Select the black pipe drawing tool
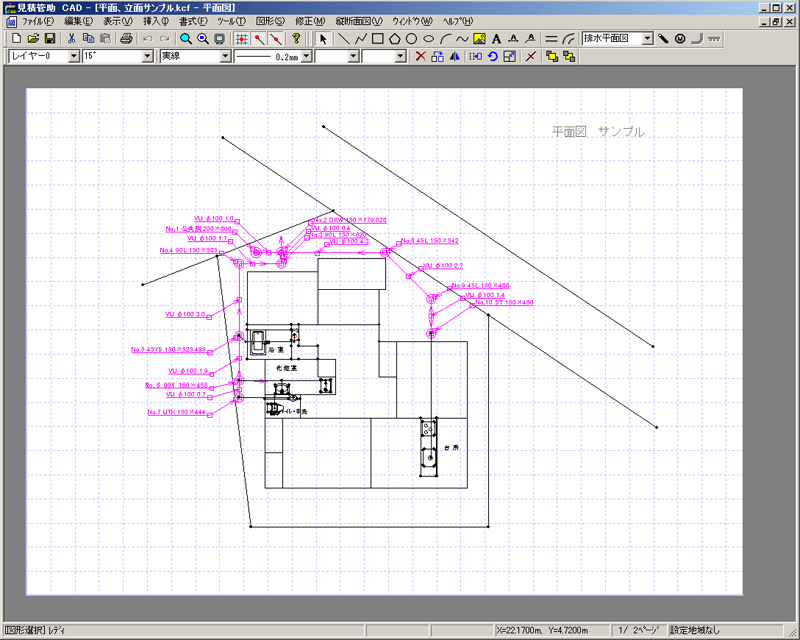The height and width of the screenshot is (640, 800). pos(663,39)
